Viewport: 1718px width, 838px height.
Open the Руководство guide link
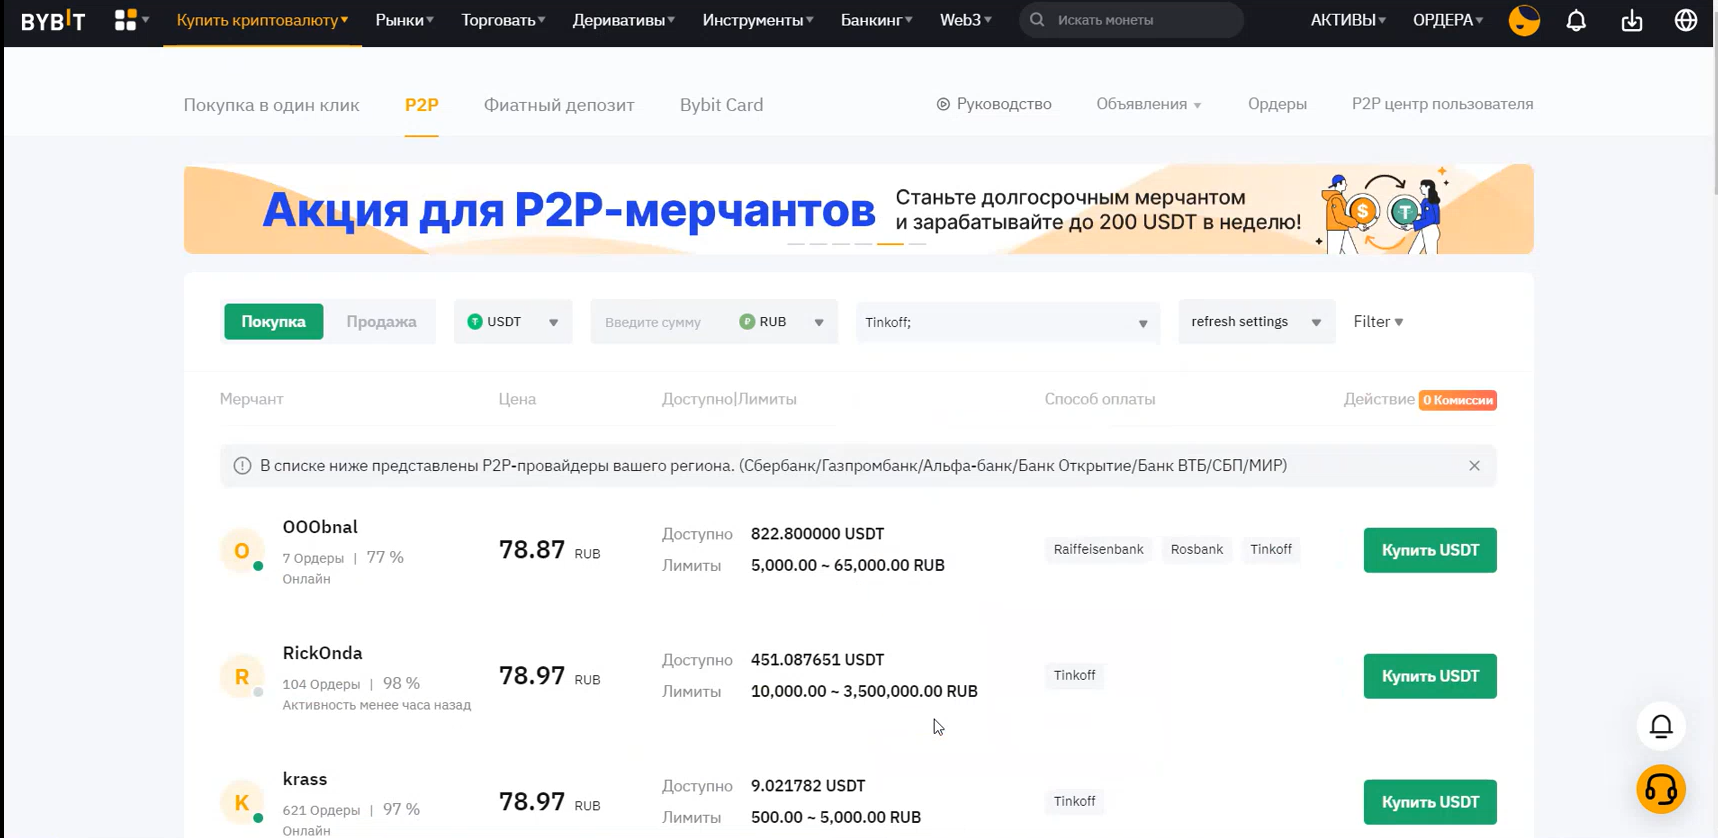(x=994, y=104)
